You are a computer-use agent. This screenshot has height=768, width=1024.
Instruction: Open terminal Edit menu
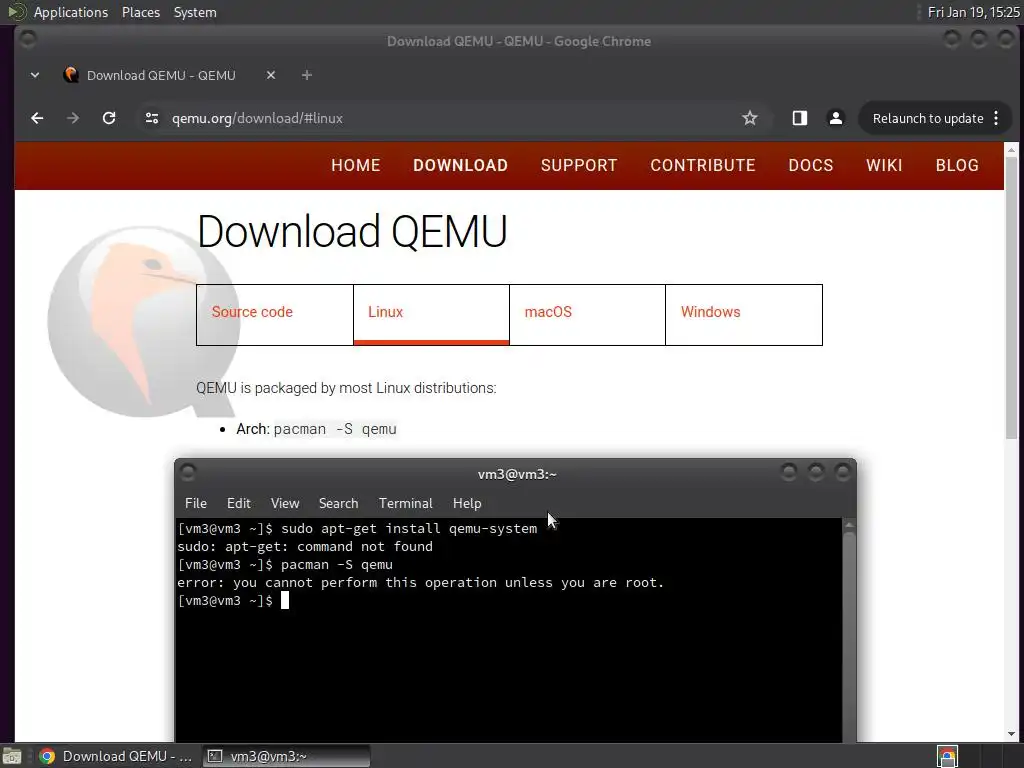238,504
